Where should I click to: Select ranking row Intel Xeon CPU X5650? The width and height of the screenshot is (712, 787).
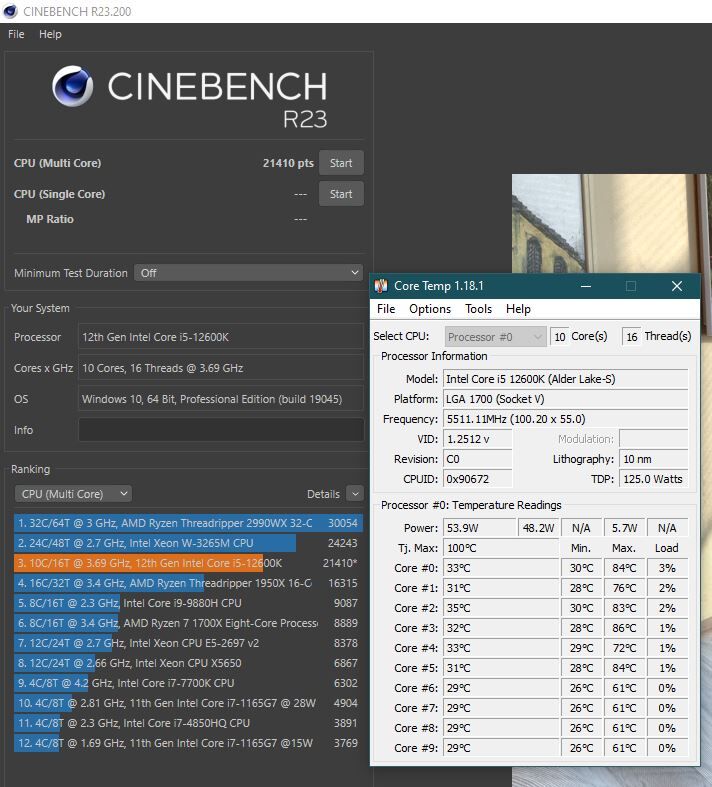pyautogui.click(x=188, y=663)
